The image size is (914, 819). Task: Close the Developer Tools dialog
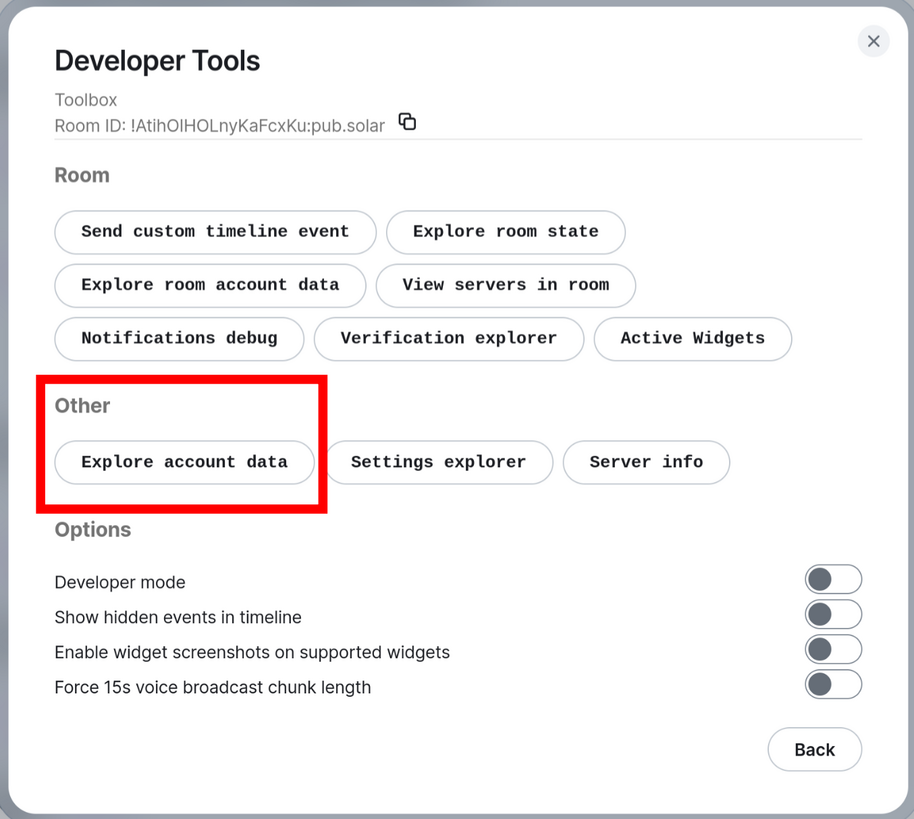(873, 41)
